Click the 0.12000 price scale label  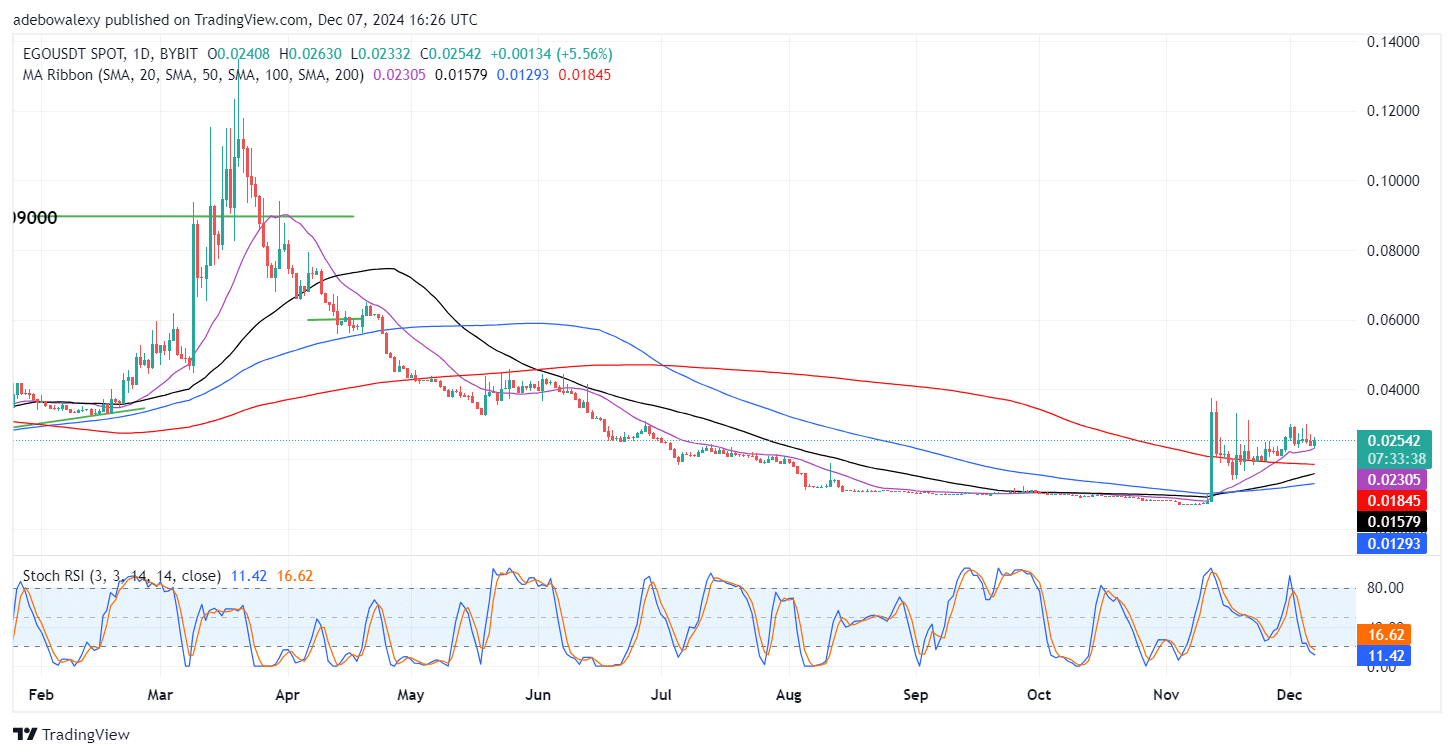1394,111
